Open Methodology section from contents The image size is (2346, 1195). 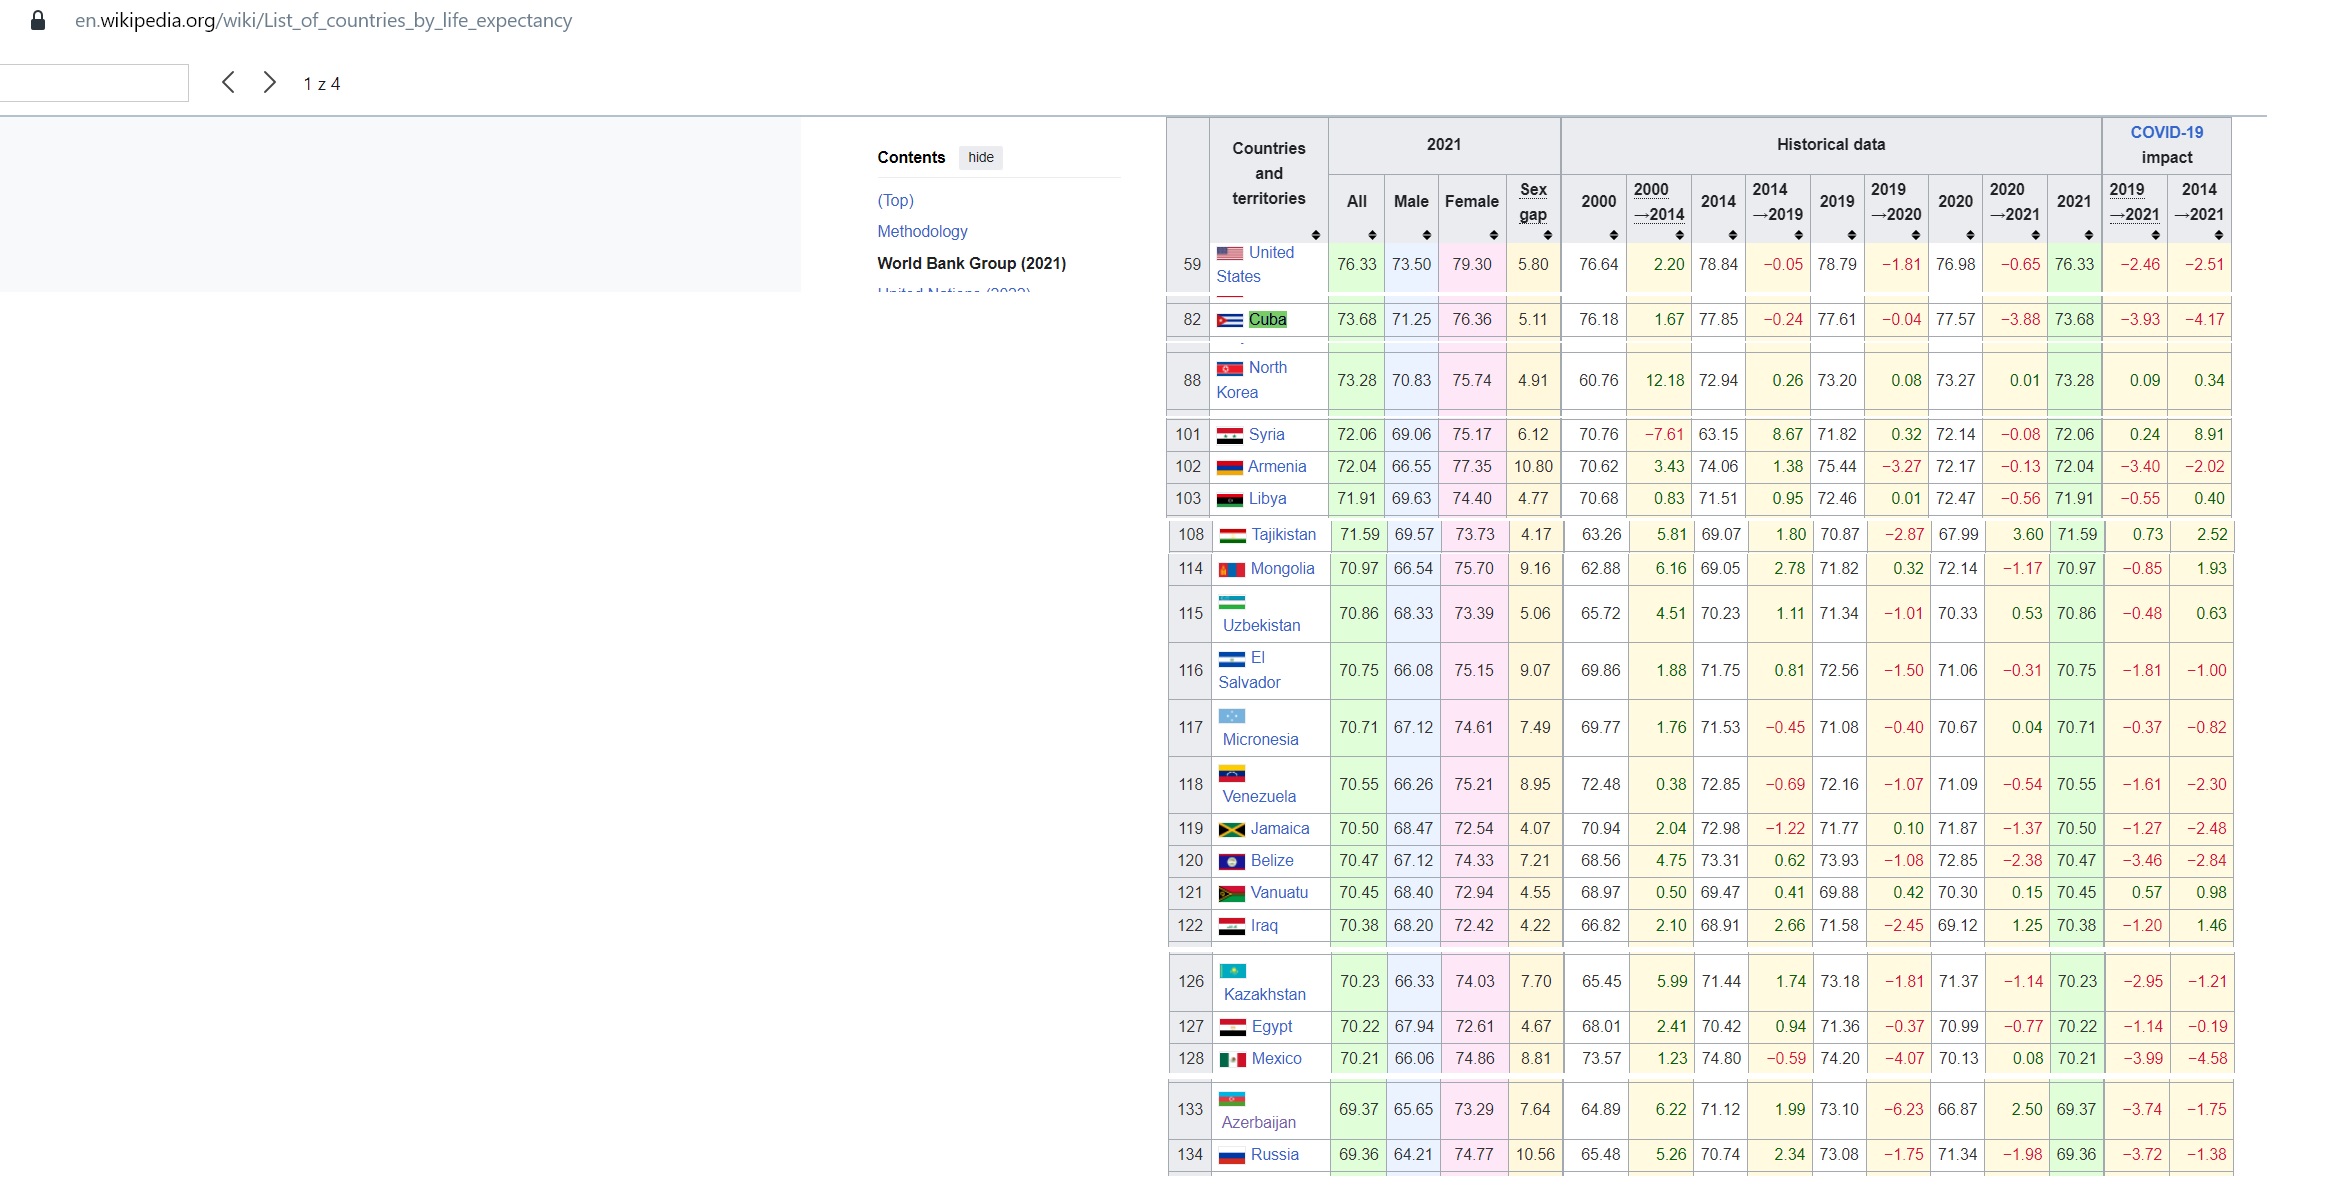point(922,231)
